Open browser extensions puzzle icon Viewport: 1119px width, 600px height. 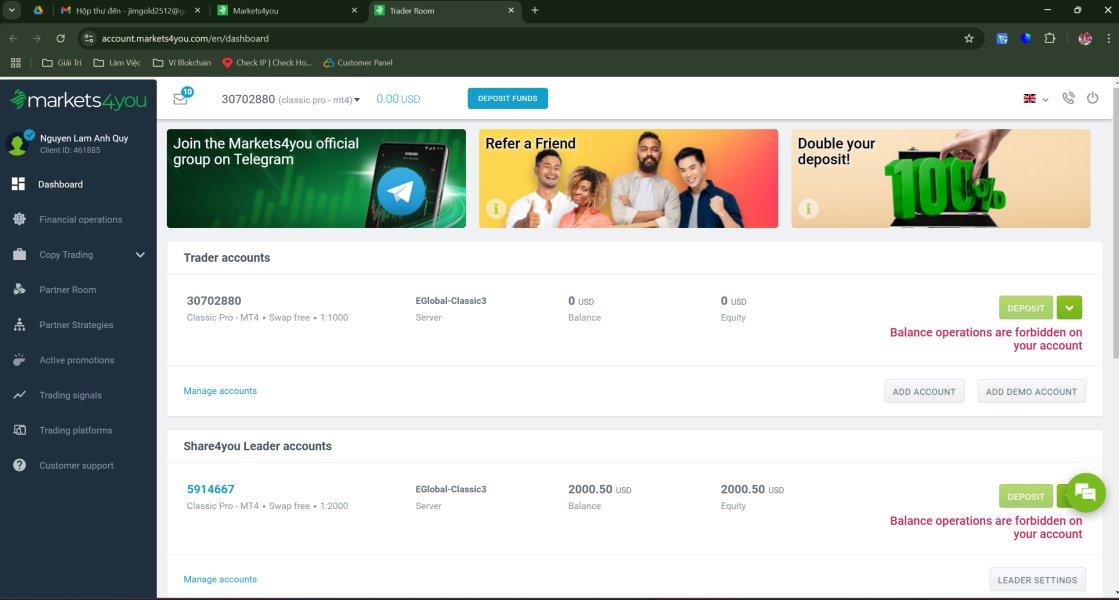click(x=1050, y=39)
